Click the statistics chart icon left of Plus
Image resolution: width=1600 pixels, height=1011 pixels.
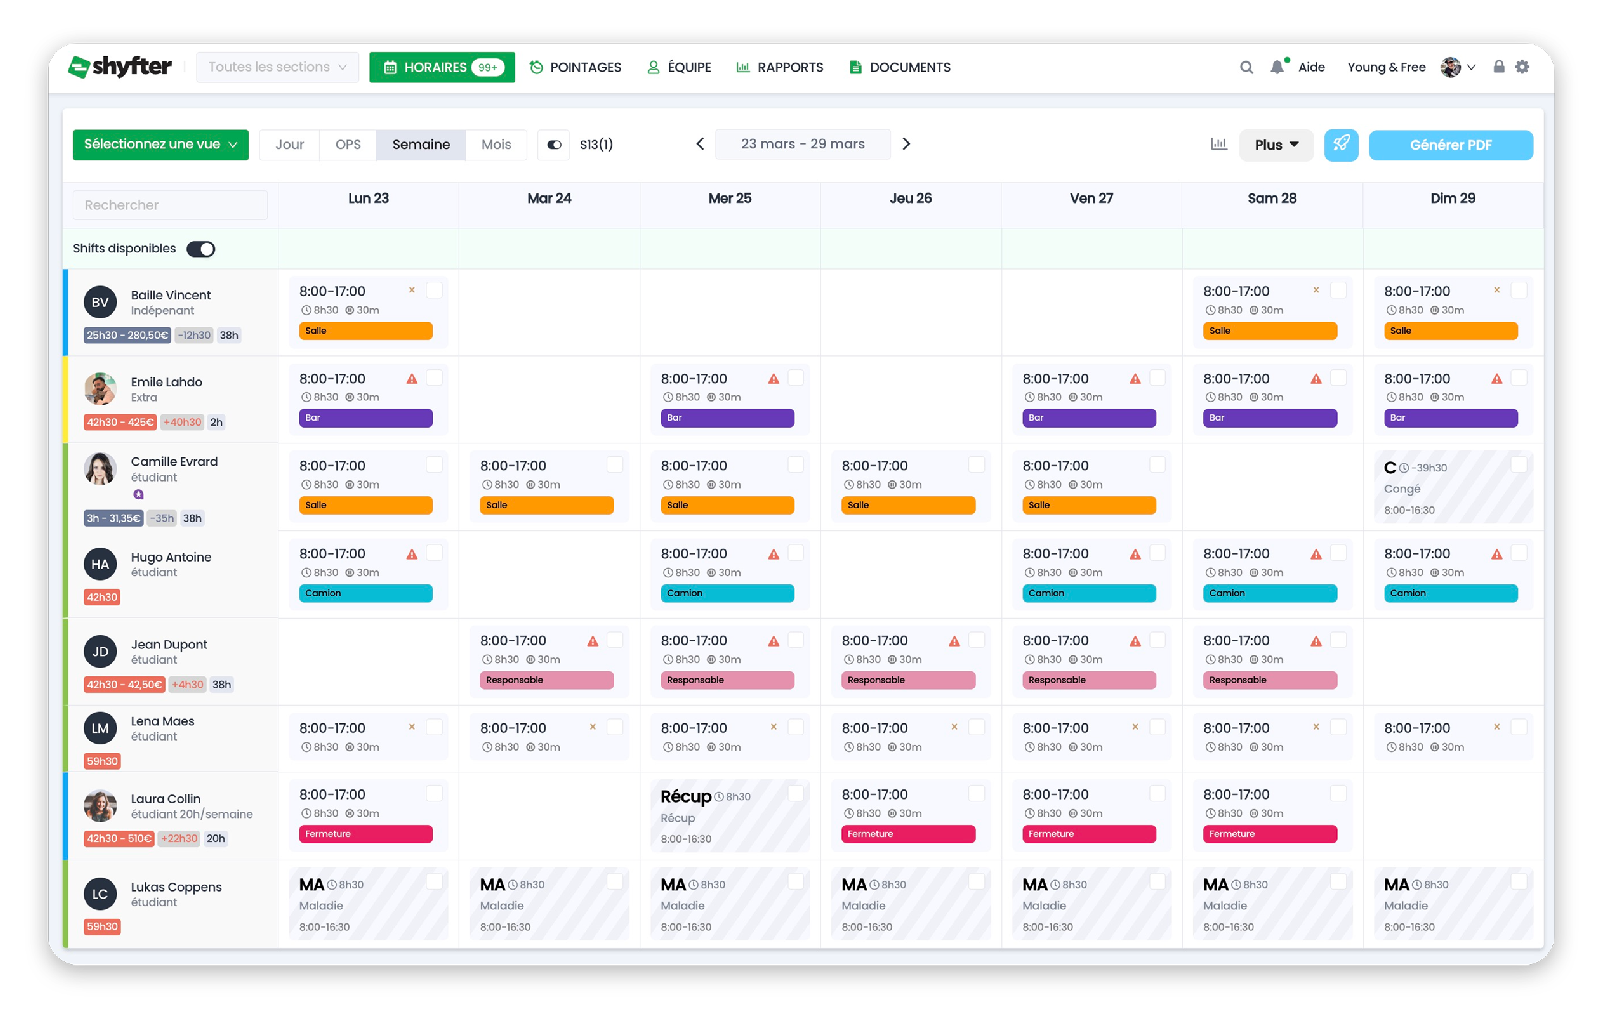click(1219, 144)
